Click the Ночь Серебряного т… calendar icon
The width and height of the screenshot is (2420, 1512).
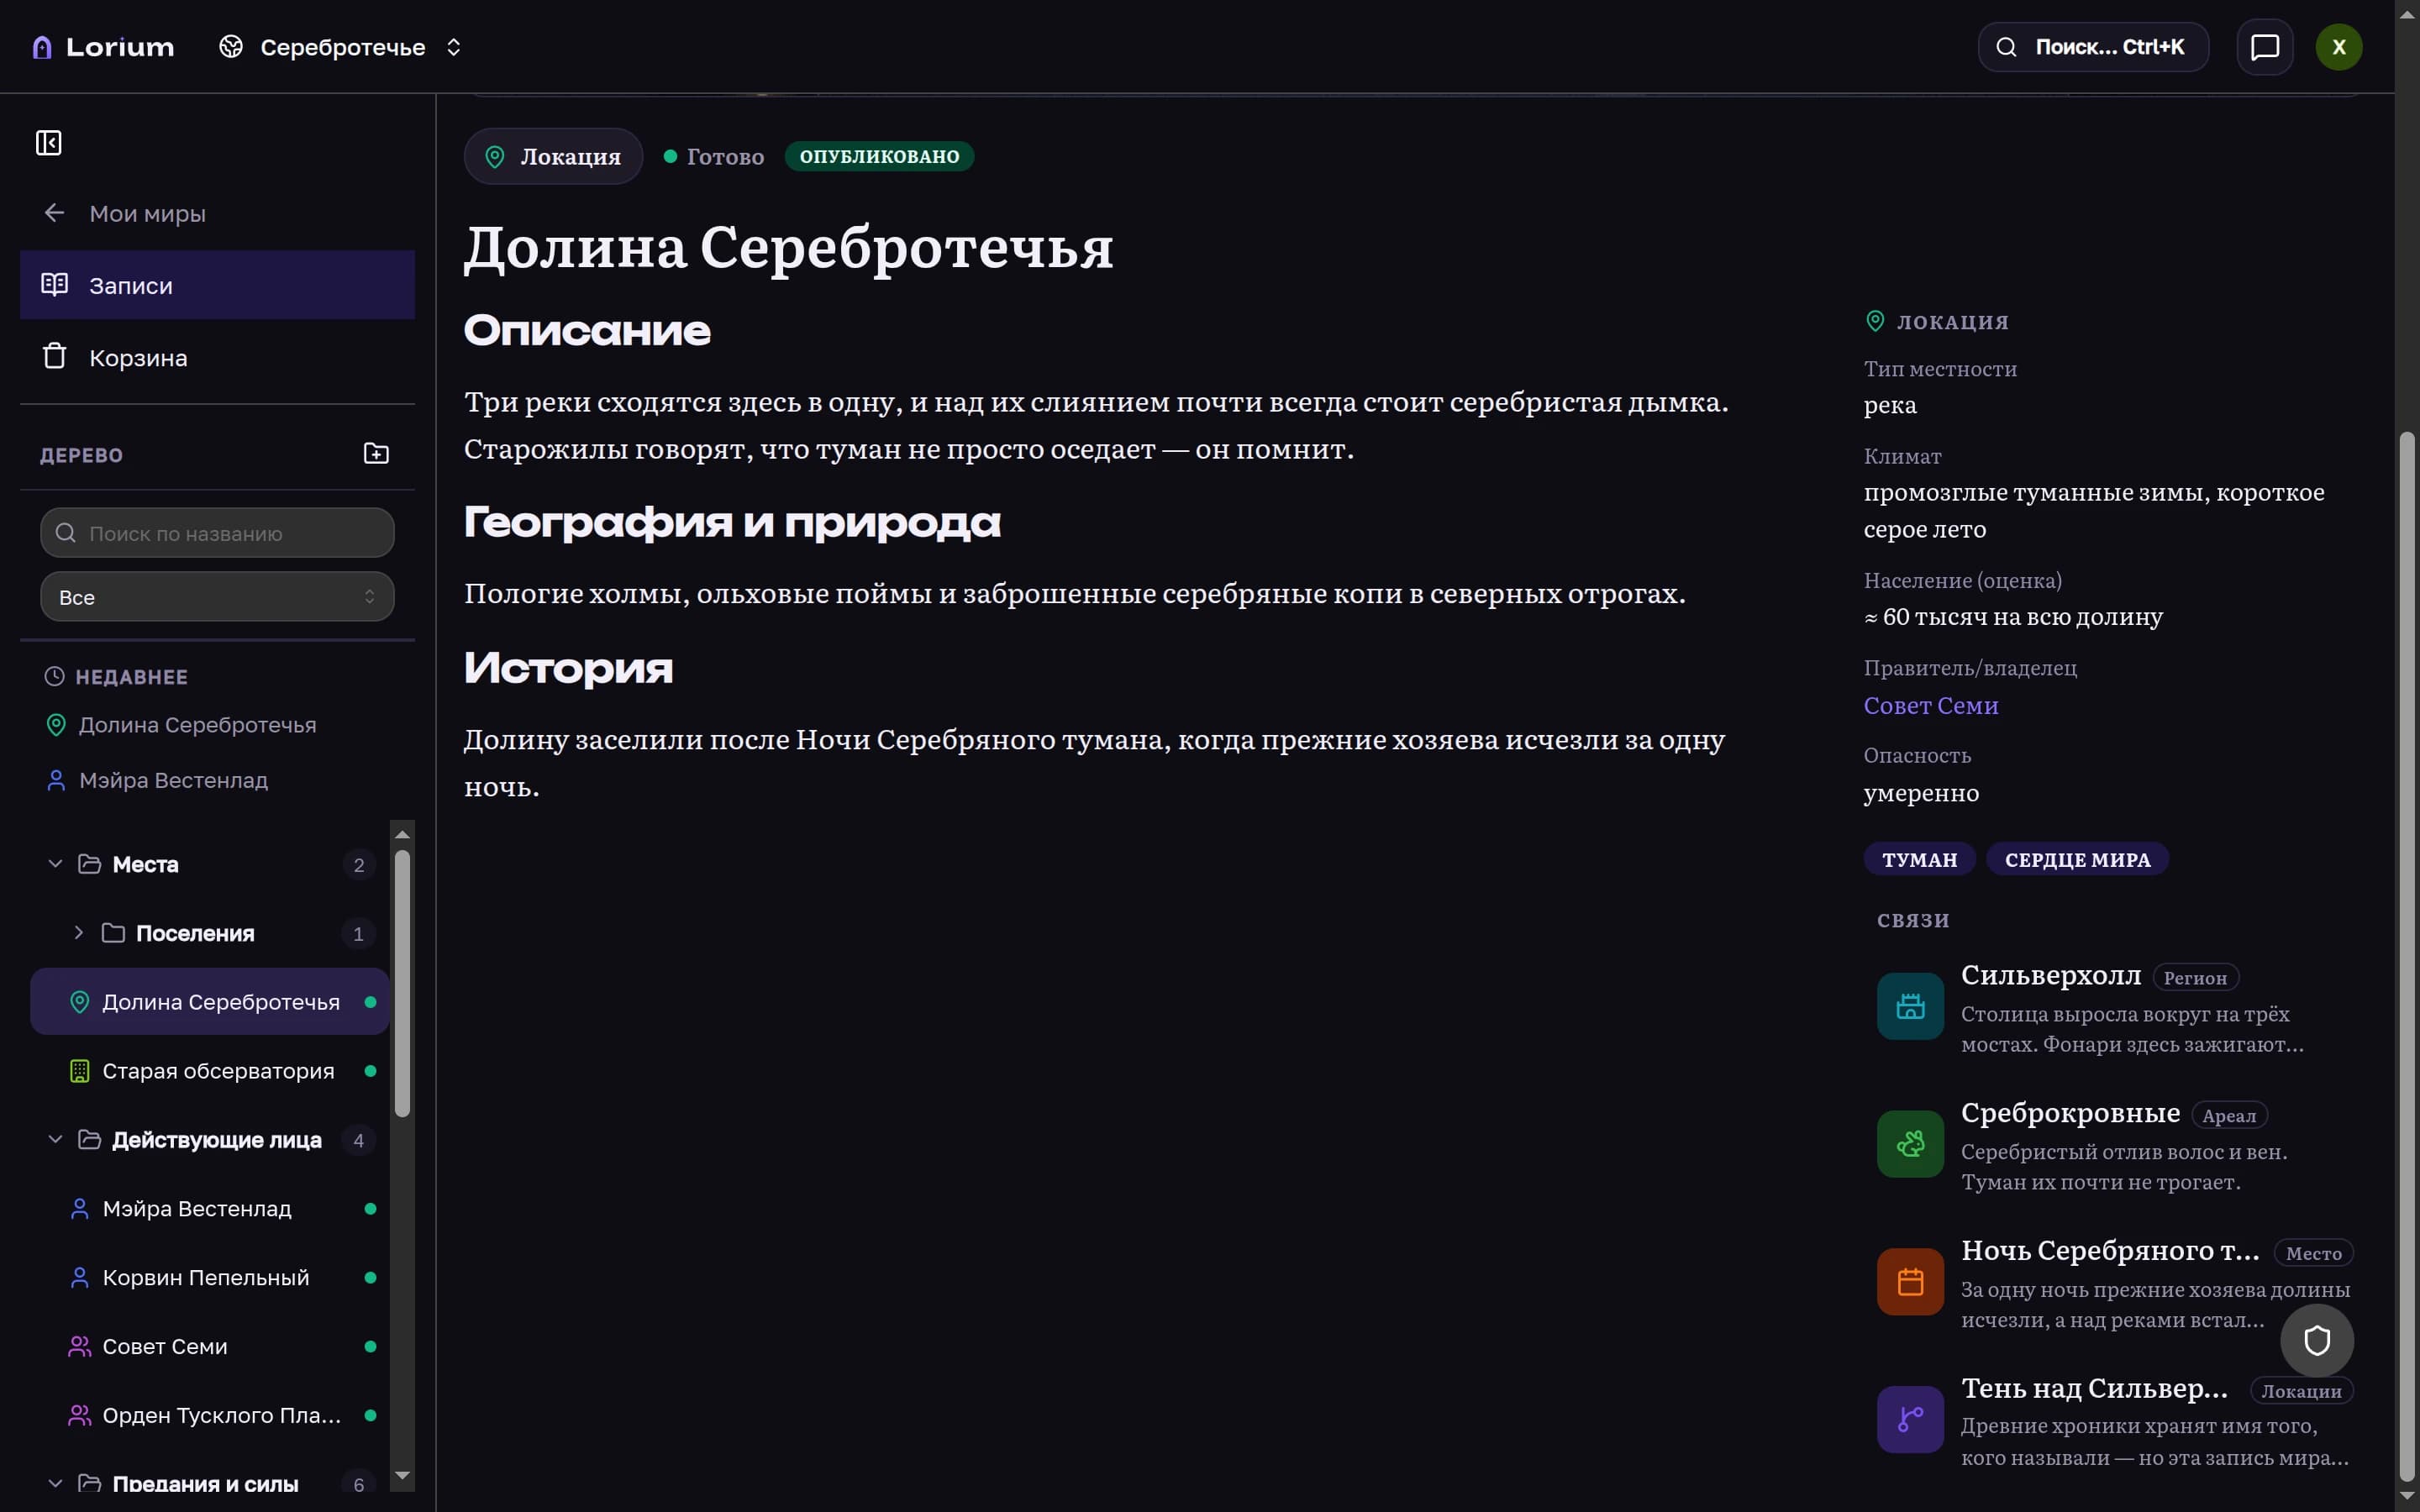point(1910,1282)
